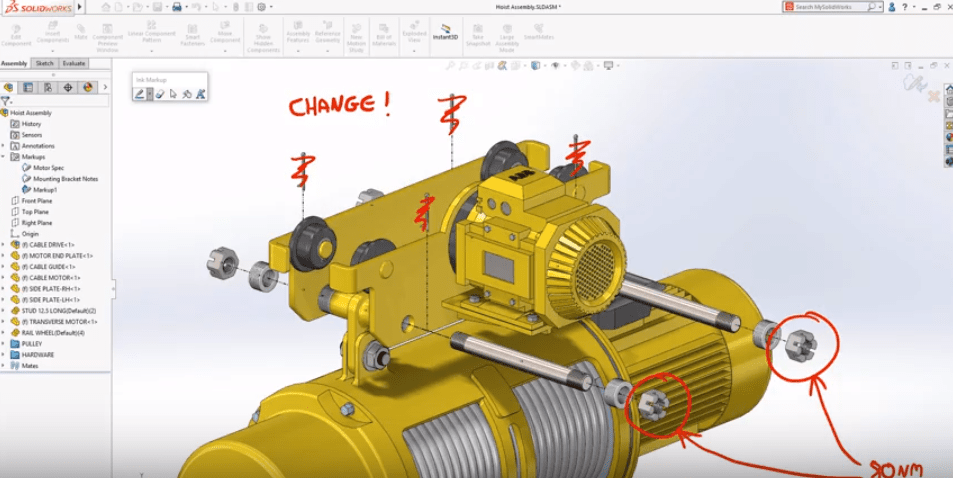Expand the SolidWorks menu arrow beside the logo
This screenshot has width=953, height=478.
click(80, 7)
